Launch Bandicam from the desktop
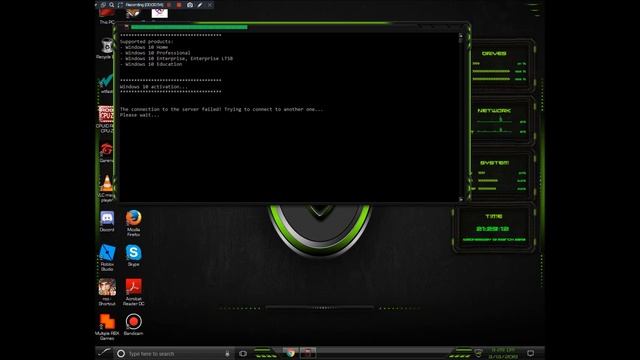 point(133,324)
